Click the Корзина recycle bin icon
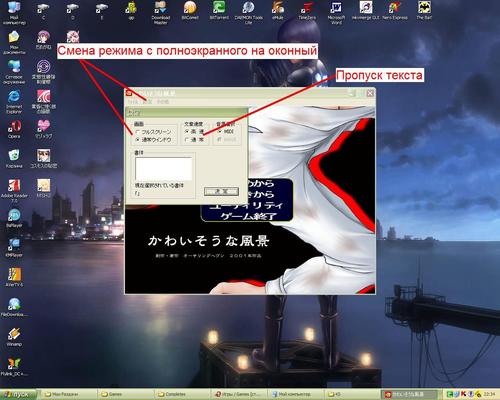The height and width of the screenshot is (400, 500). click(x=14, y=159)
